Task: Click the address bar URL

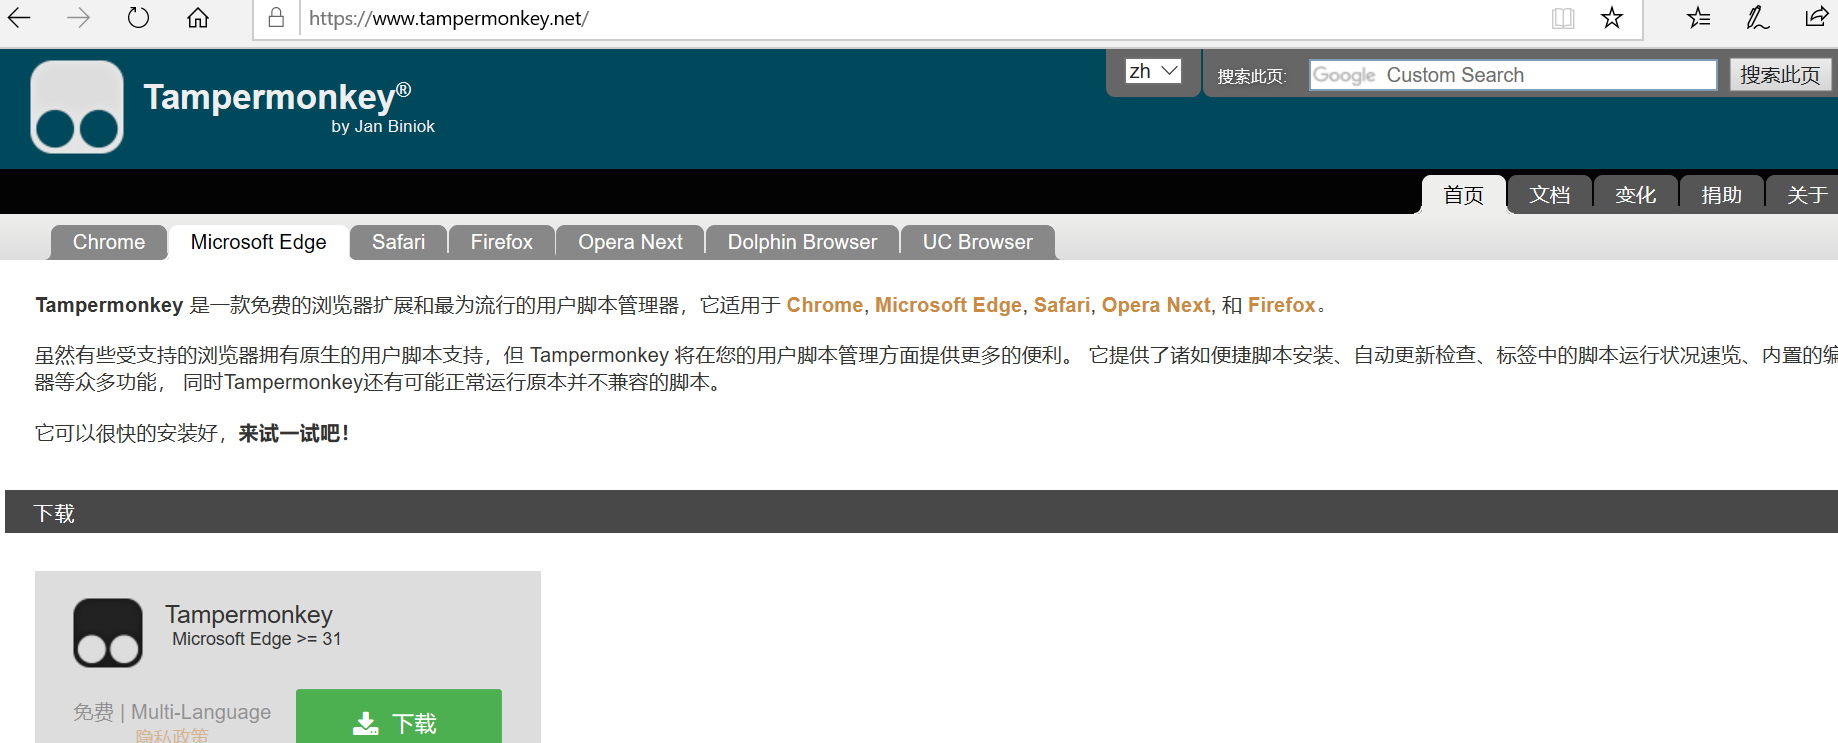Action: [x=449, y=18]
